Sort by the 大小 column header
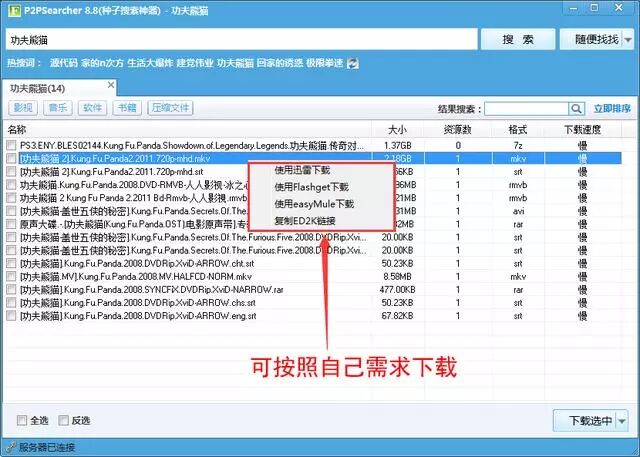The height and width of the screenshot is (457, 640). coord(398,130)
